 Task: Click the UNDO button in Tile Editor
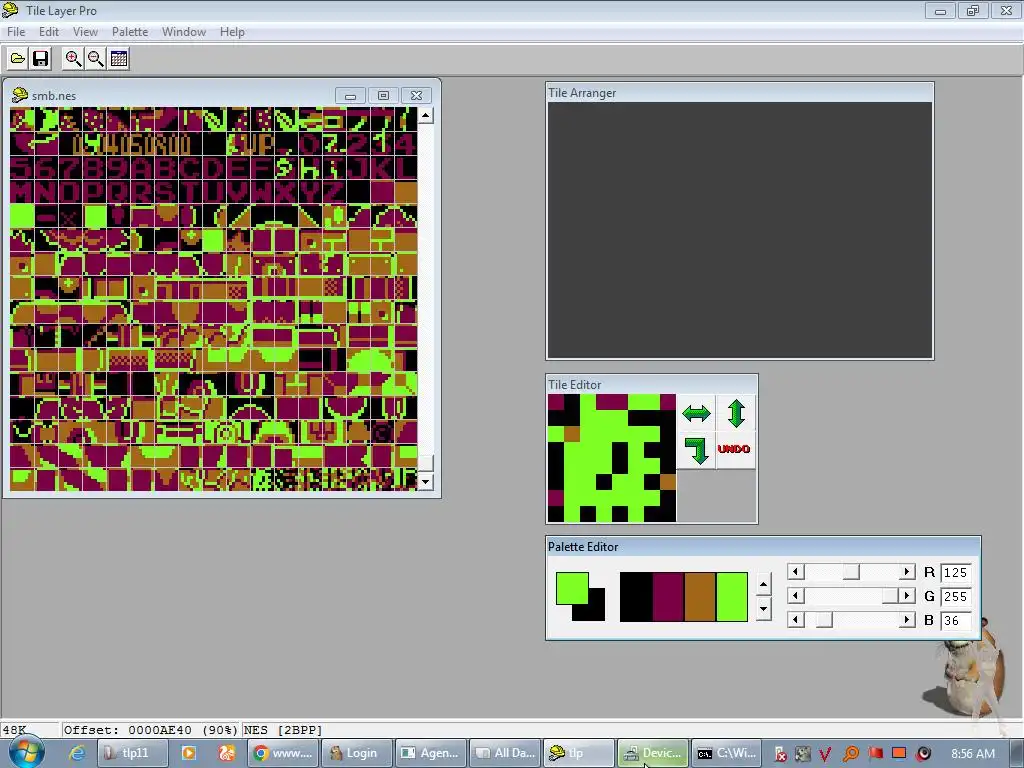pos(734,449)
